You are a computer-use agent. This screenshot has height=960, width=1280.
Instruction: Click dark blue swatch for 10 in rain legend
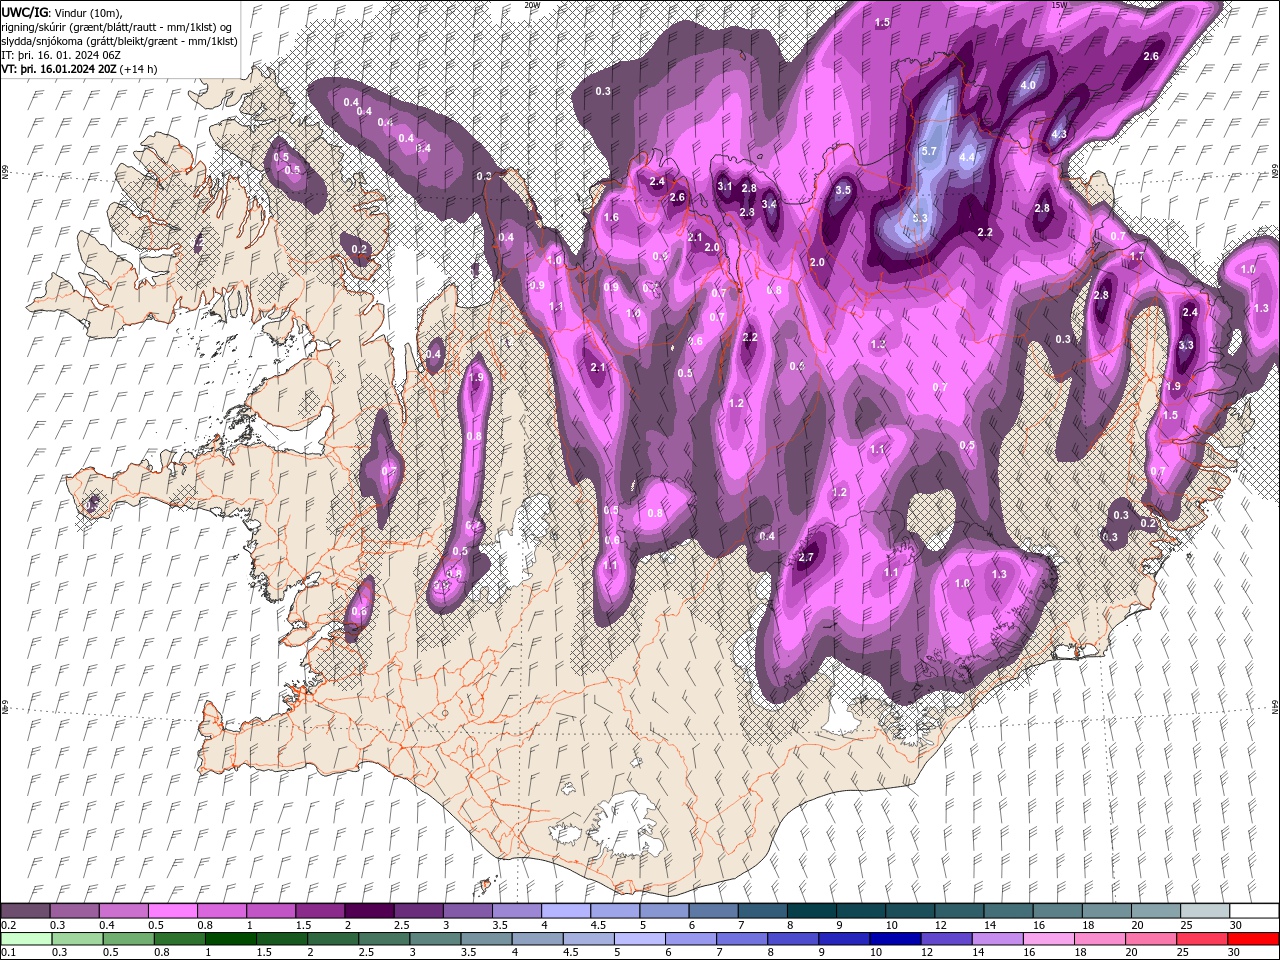click(897, 939)
